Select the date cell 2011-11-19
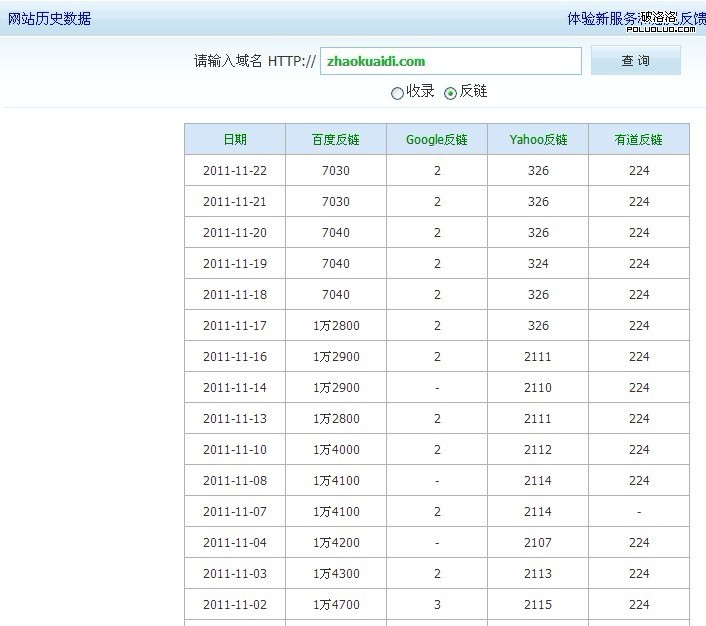The height and width of the screenshot is (626, 706). (x=235, y=263)
